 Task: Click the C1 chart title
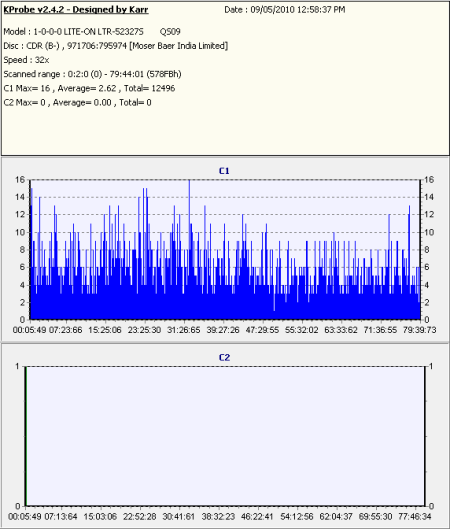coord(224,171)
